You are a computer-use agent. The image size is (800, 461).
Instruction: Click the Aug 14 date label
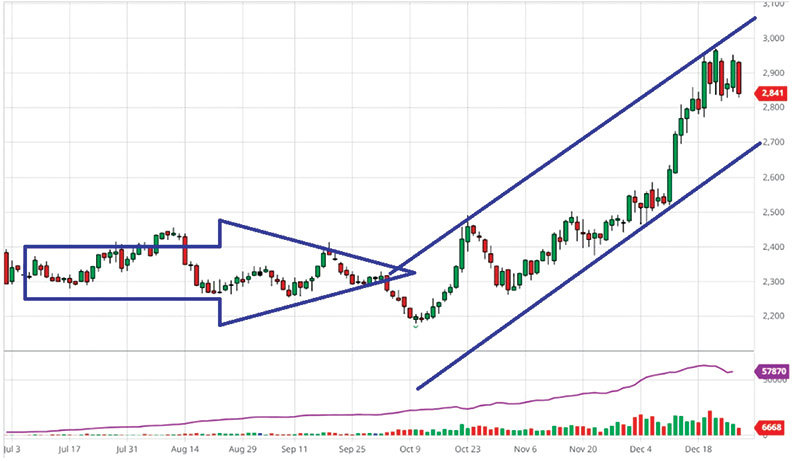[185, 449]
